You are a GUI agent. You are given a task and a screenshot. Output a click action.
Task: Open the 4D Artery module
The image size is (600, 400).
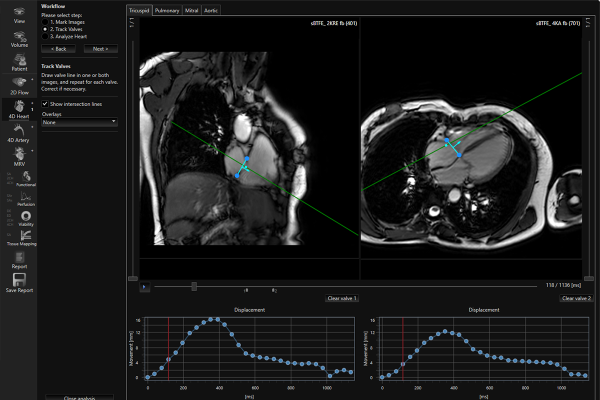point(18,133)
